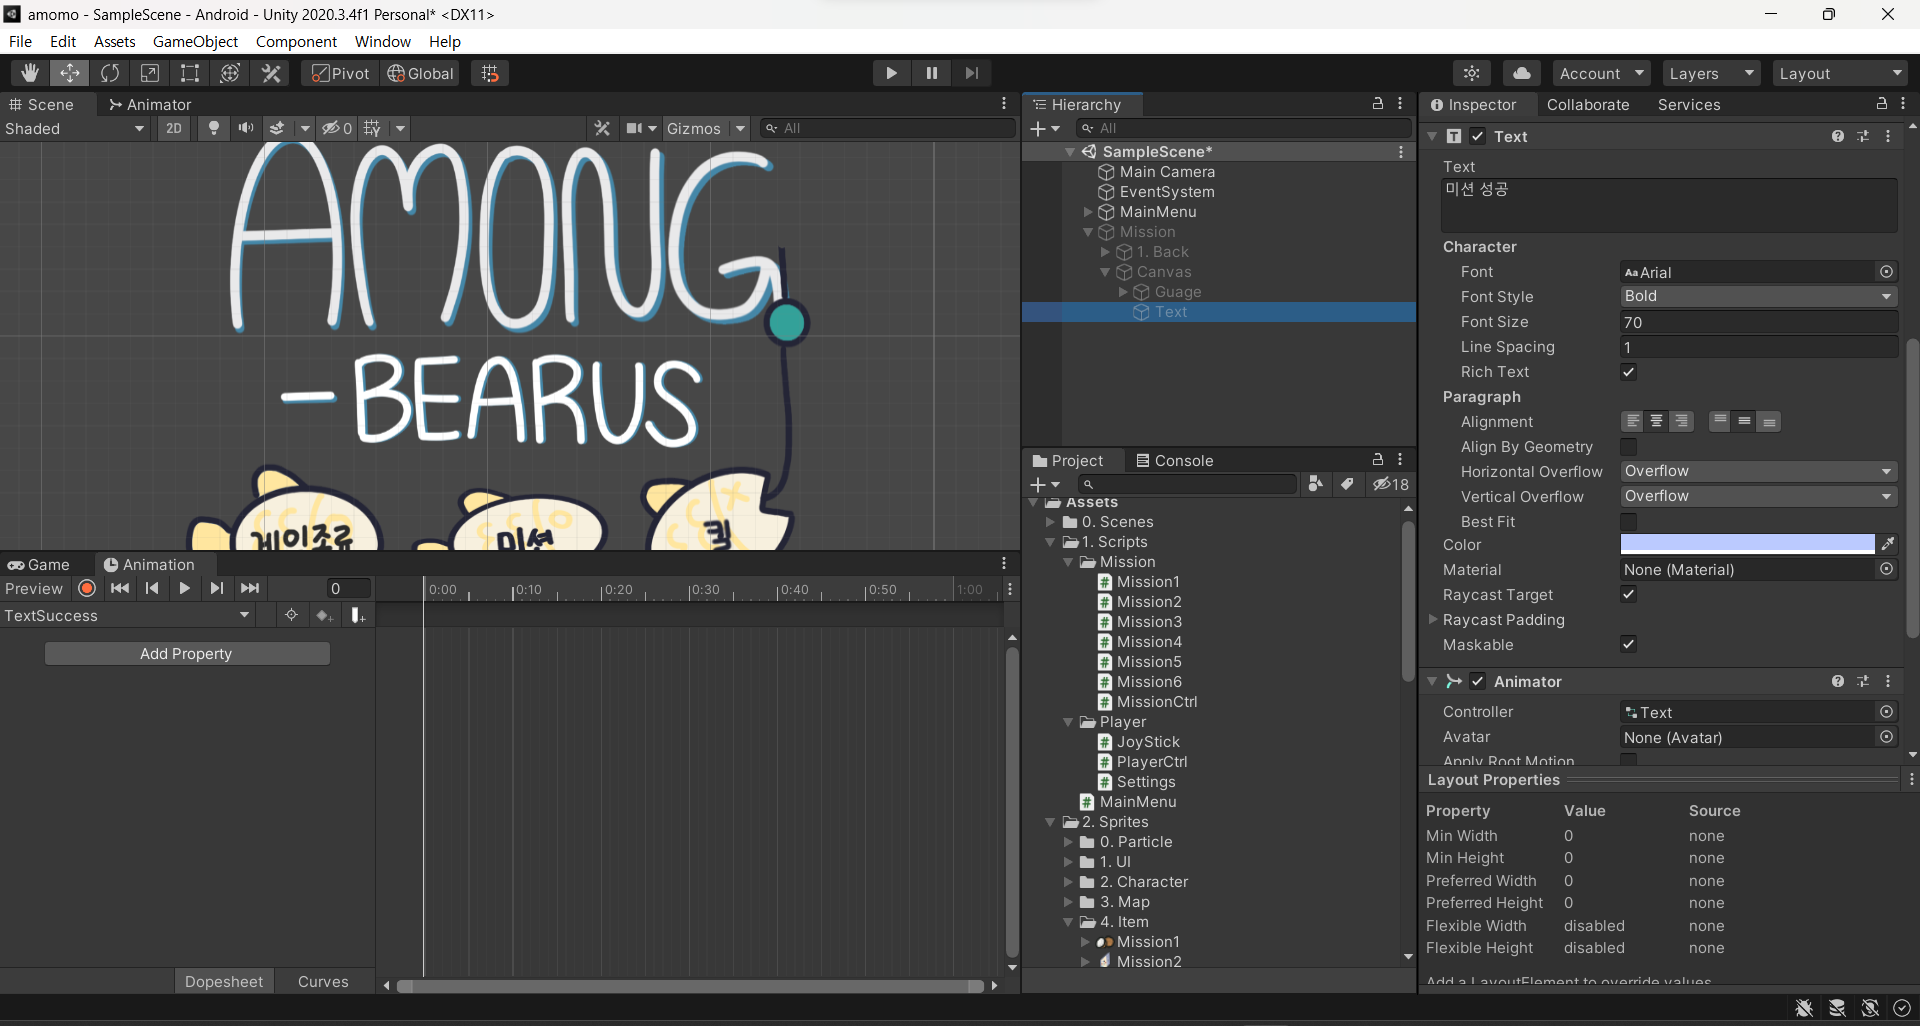1920x1026 pixels.
Task: Open Font Style dropdown
Action: click(x=1758, y=296)
